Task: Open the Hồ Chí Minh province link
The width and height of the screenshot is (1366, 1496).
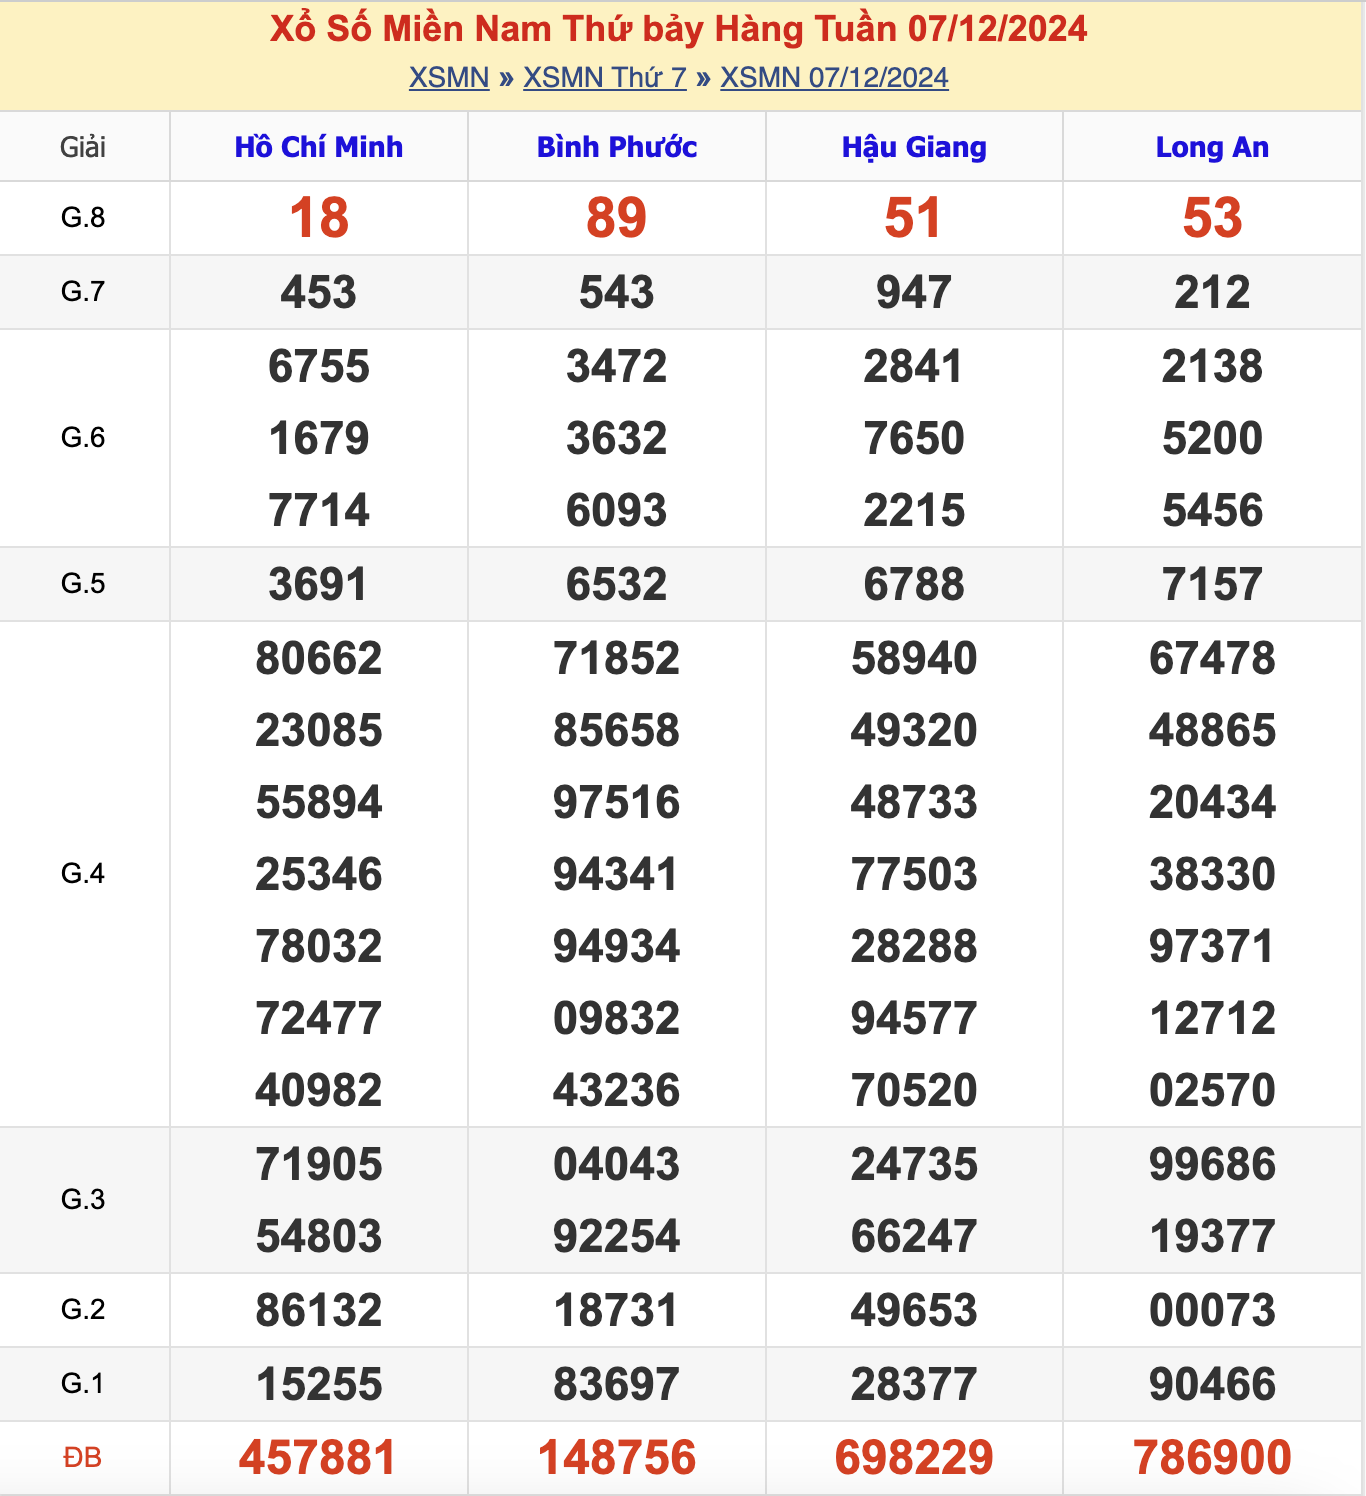Action: [319, 147]
